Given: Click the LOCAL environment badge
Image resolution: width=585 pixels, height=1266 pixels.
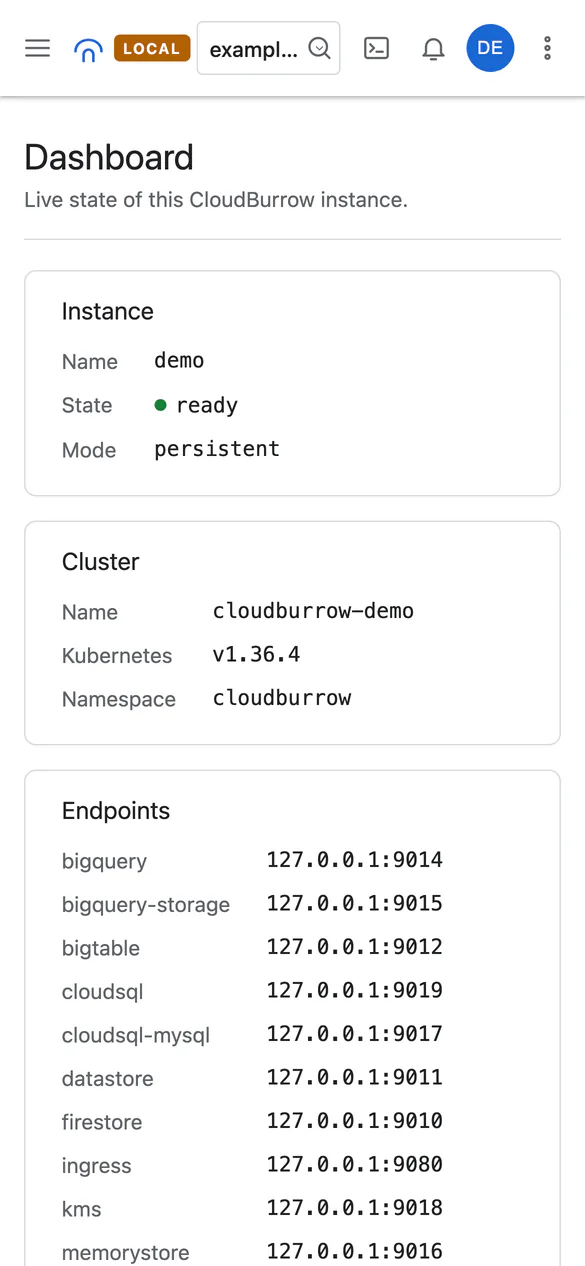Looking at the screenshot, I should (152, 48).
